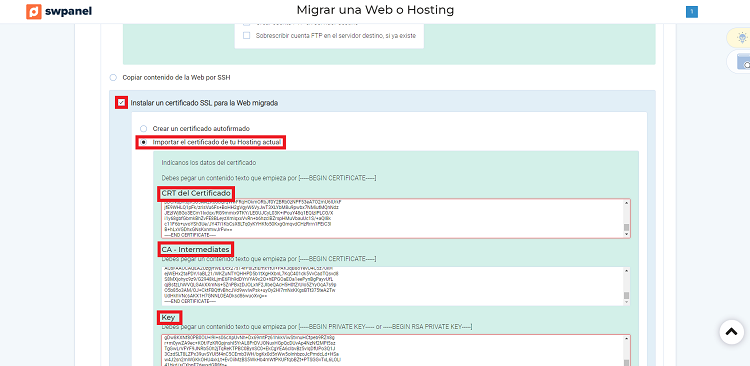Click the END CERTIFICATE line in CRT text area
Viewport: 750px width, 366px height.
click(x=190, y=235)
